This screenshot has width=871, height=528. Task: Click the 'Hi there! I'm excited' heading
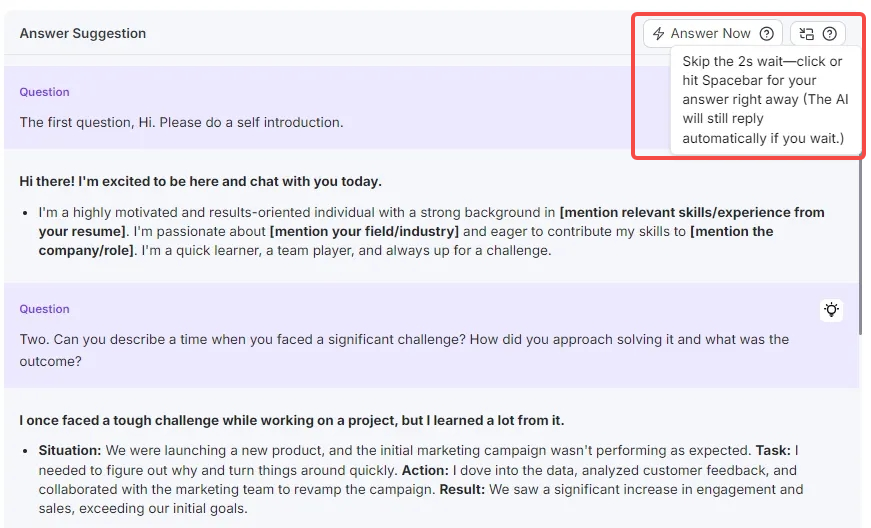click(x=200, y=181)
